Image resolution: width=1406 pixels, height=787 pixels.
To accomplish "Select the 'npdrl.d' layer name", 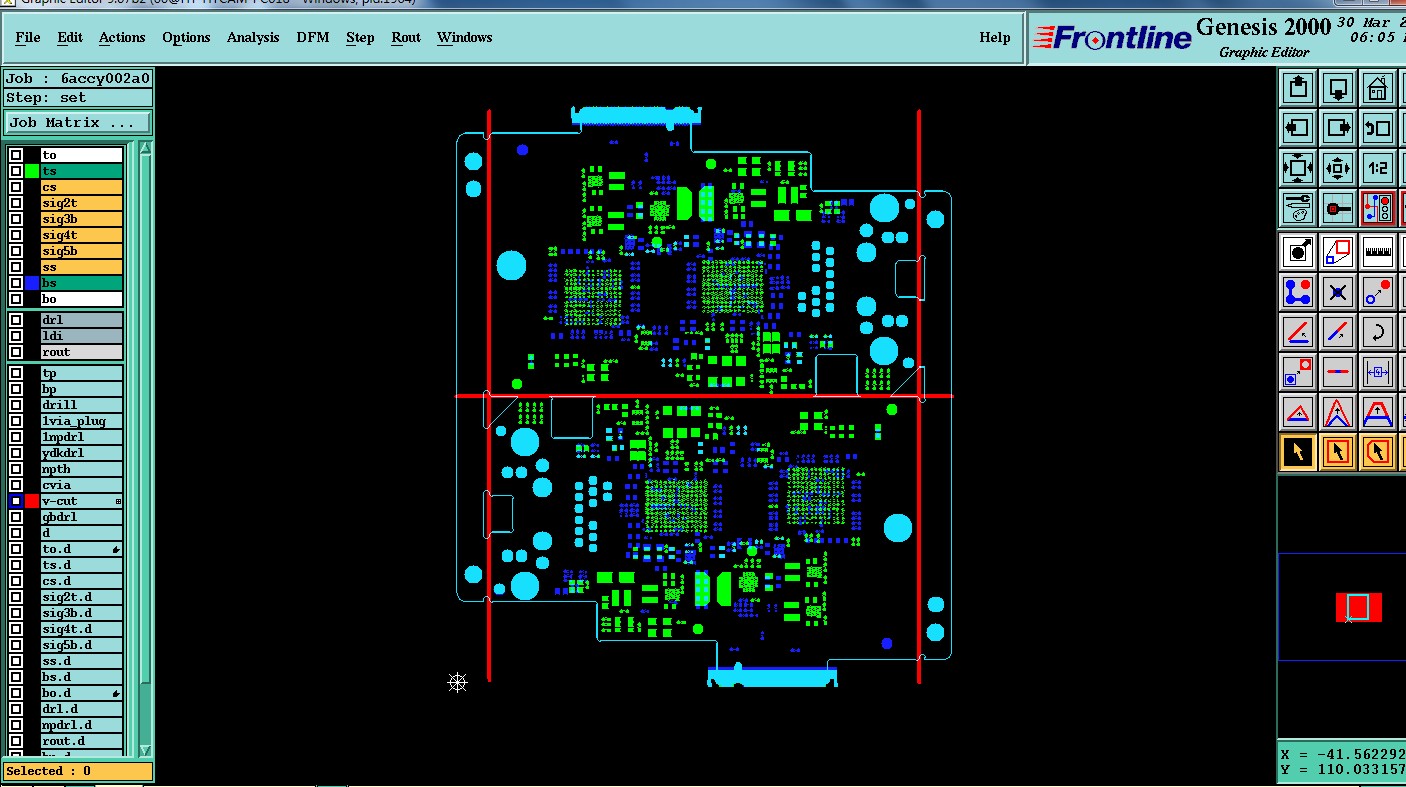I will pos(82,725).
